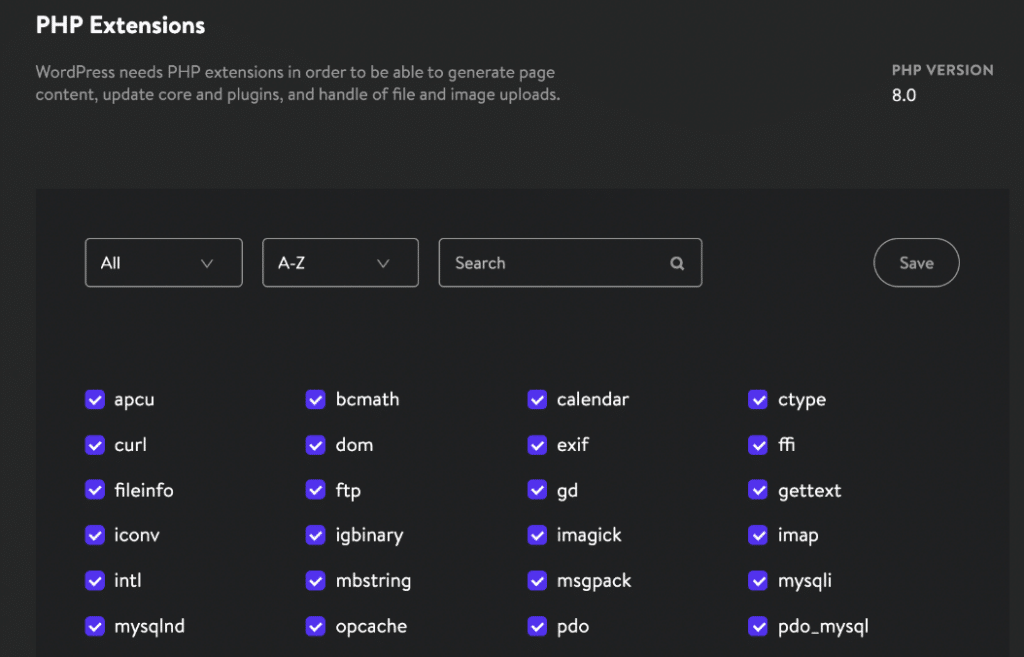1024x657 pixels.
Task: Uncheck the ffi extension
Action: click(758, 445)
